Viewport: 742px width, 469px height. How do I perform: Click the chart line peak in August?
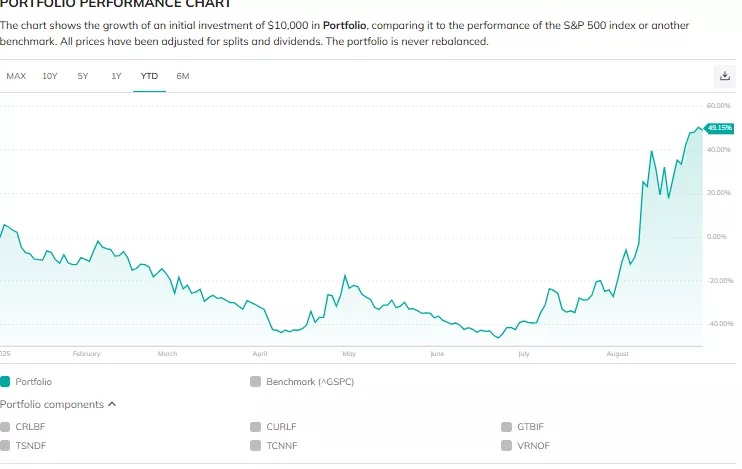click(x=652, y=152)
